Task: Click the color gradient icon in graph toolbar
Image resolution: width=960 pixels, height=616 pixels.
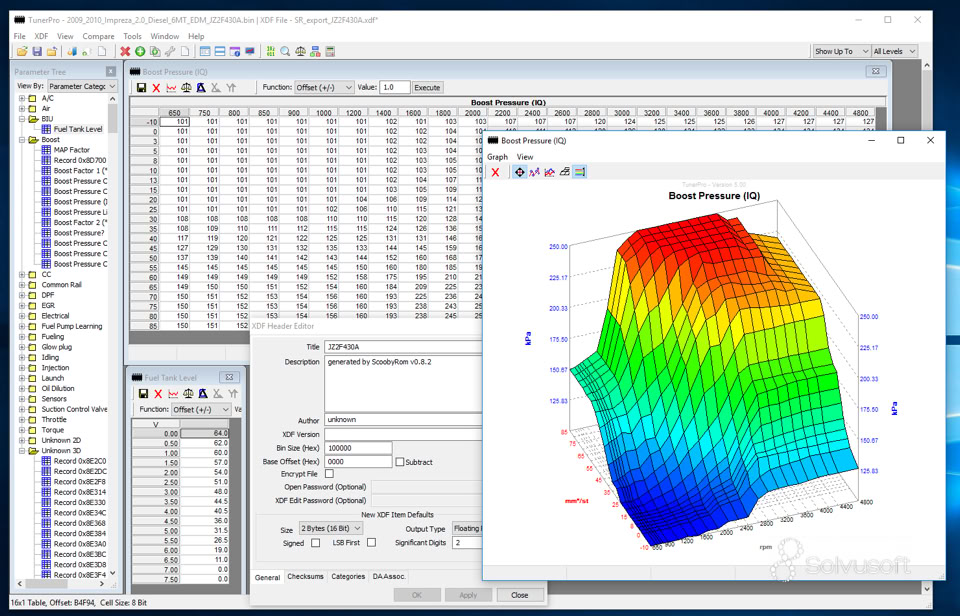Action: pos(580,172)
